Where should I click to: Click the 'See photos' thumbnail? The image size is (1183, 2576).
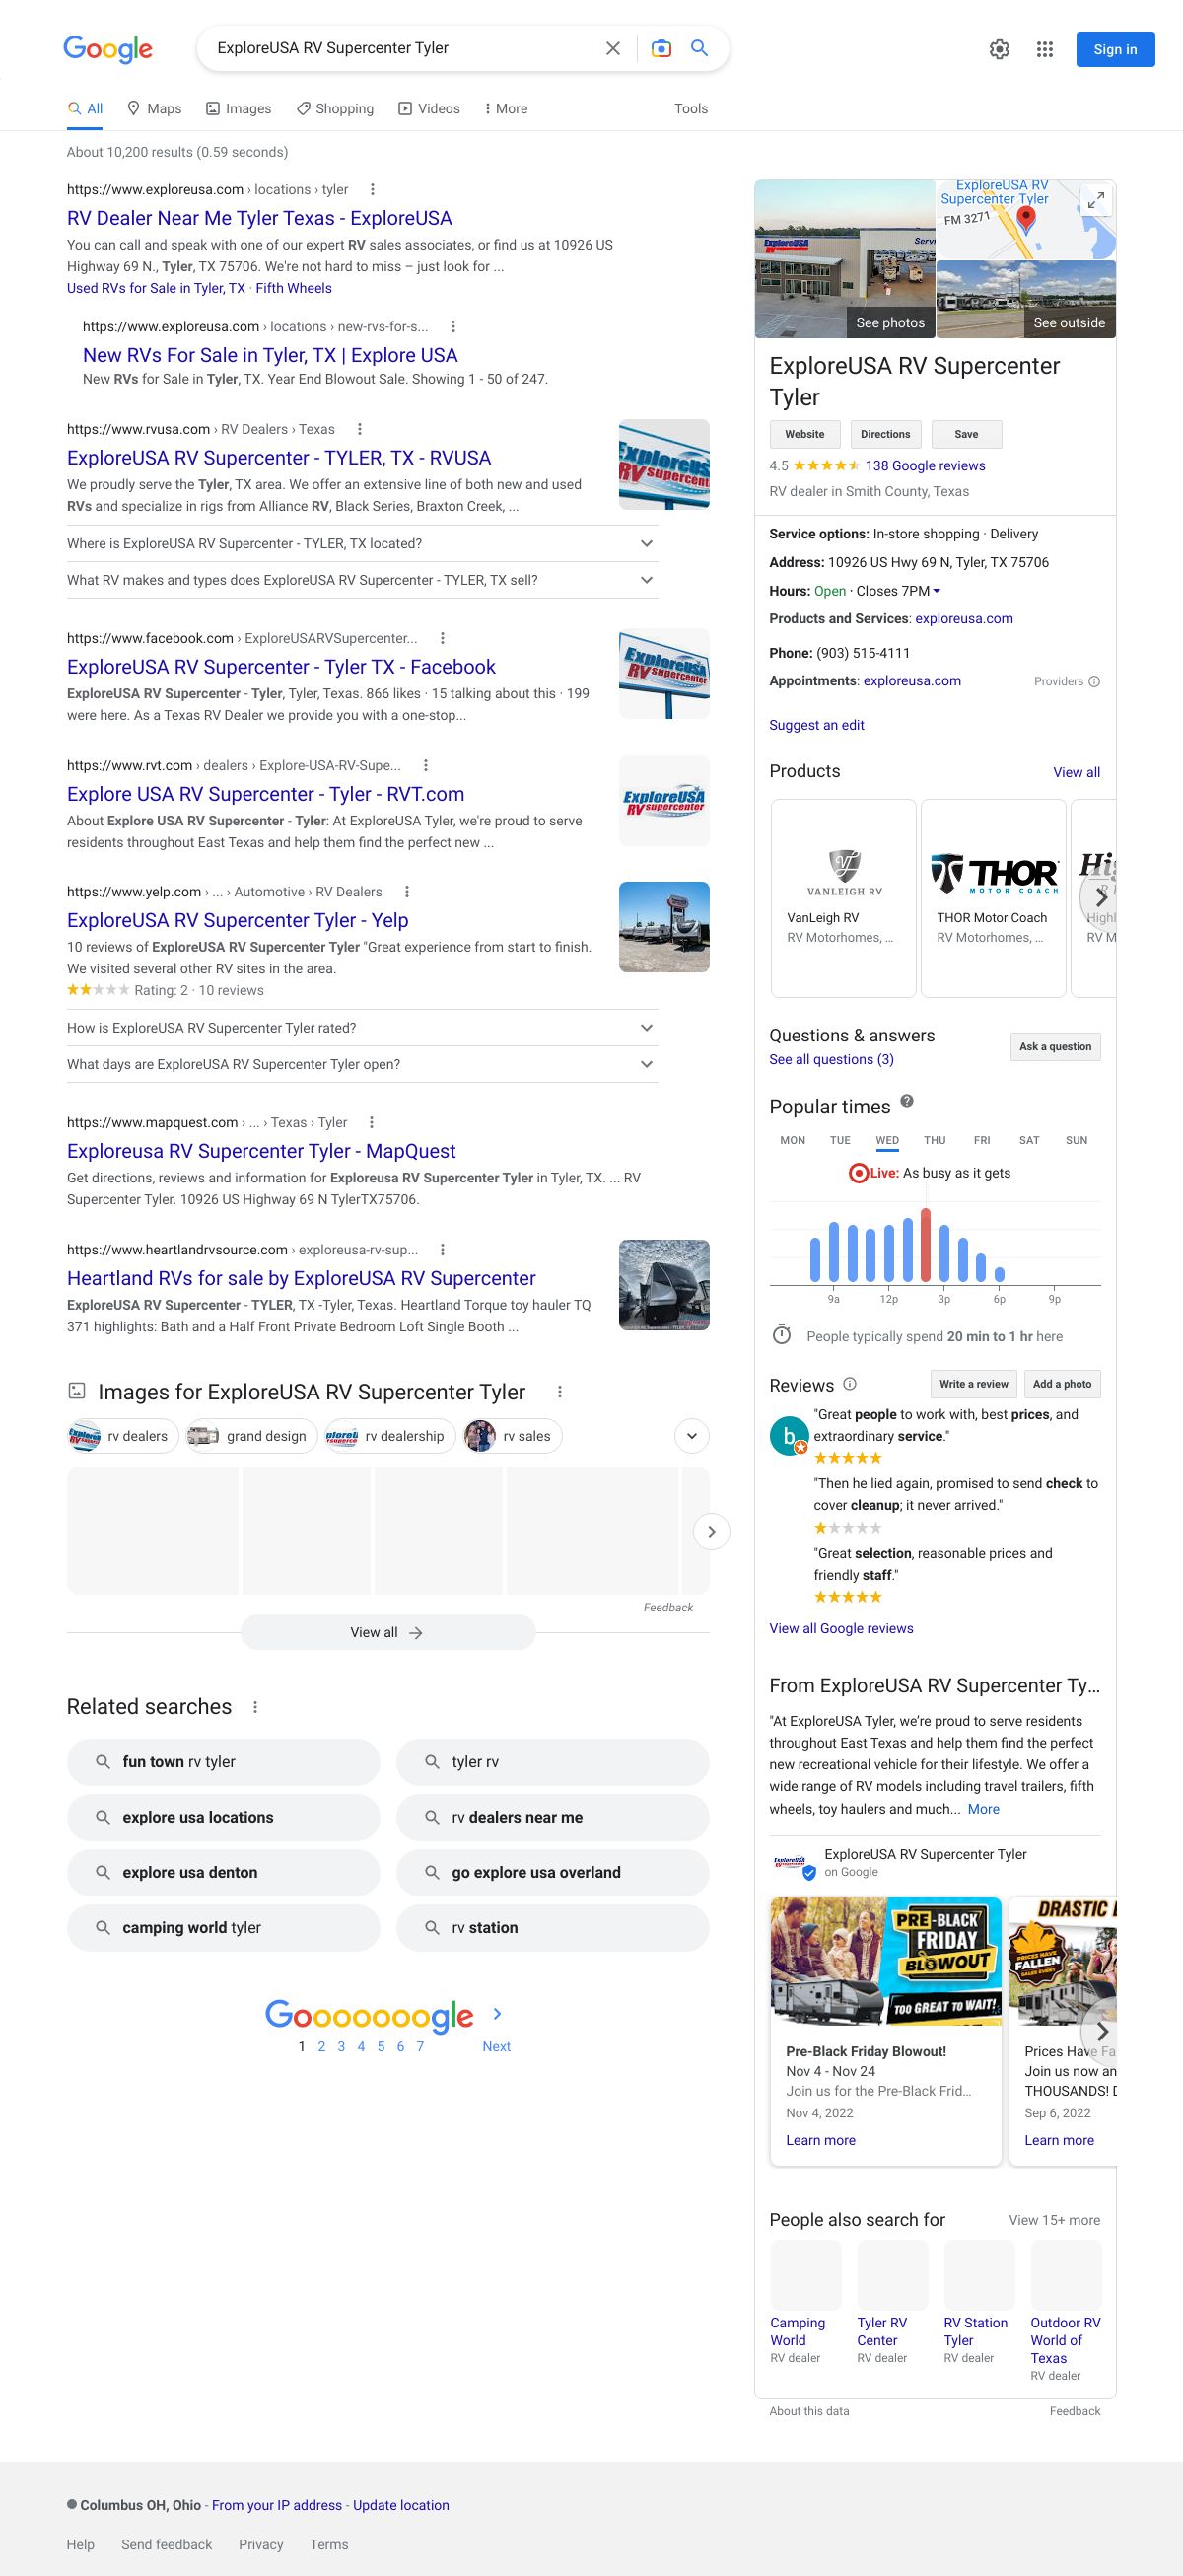(x=845, y=260)
